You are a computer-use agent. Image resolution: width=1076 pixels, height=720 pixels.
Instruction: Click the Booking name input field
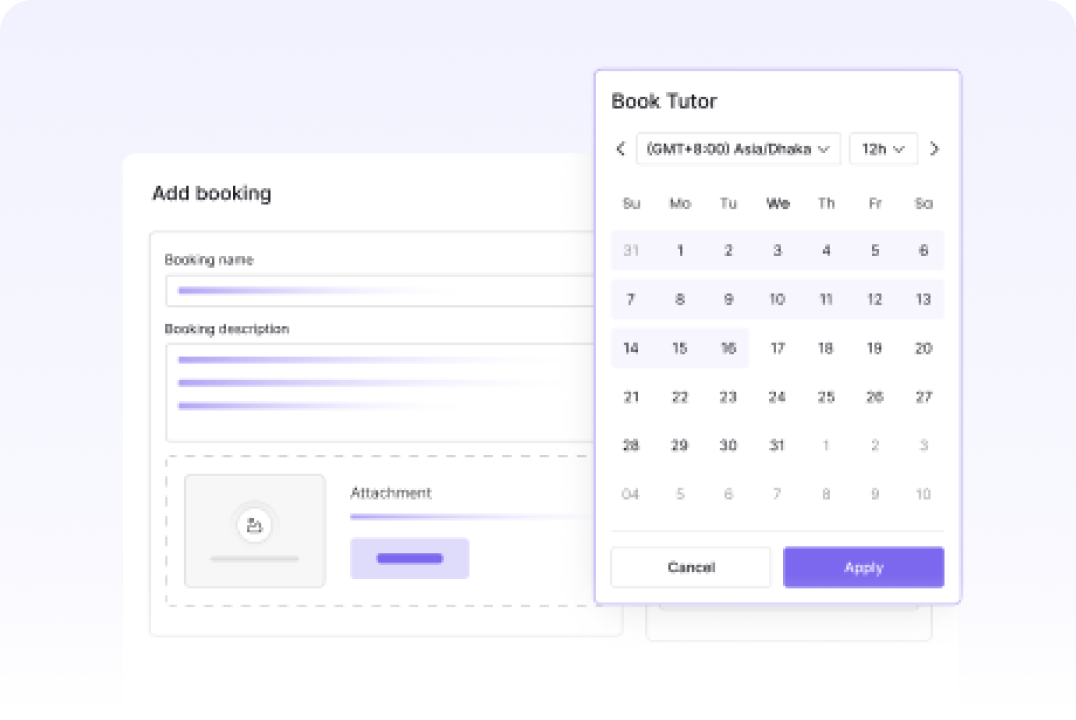click(x=381, y=291)
